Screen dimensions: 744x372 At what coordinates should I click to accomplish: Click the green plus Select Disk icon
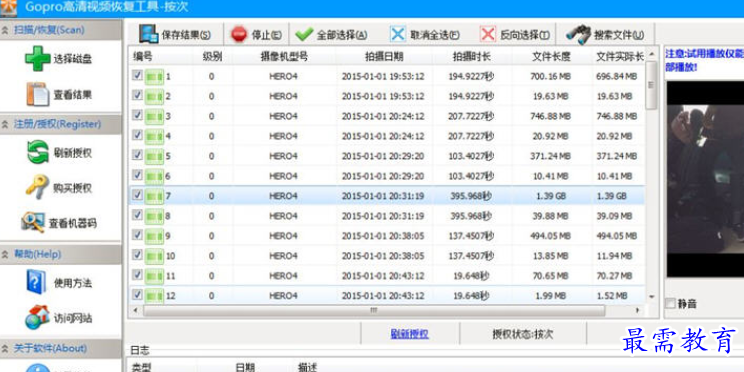pyautogui.click(x=37, y=59)
